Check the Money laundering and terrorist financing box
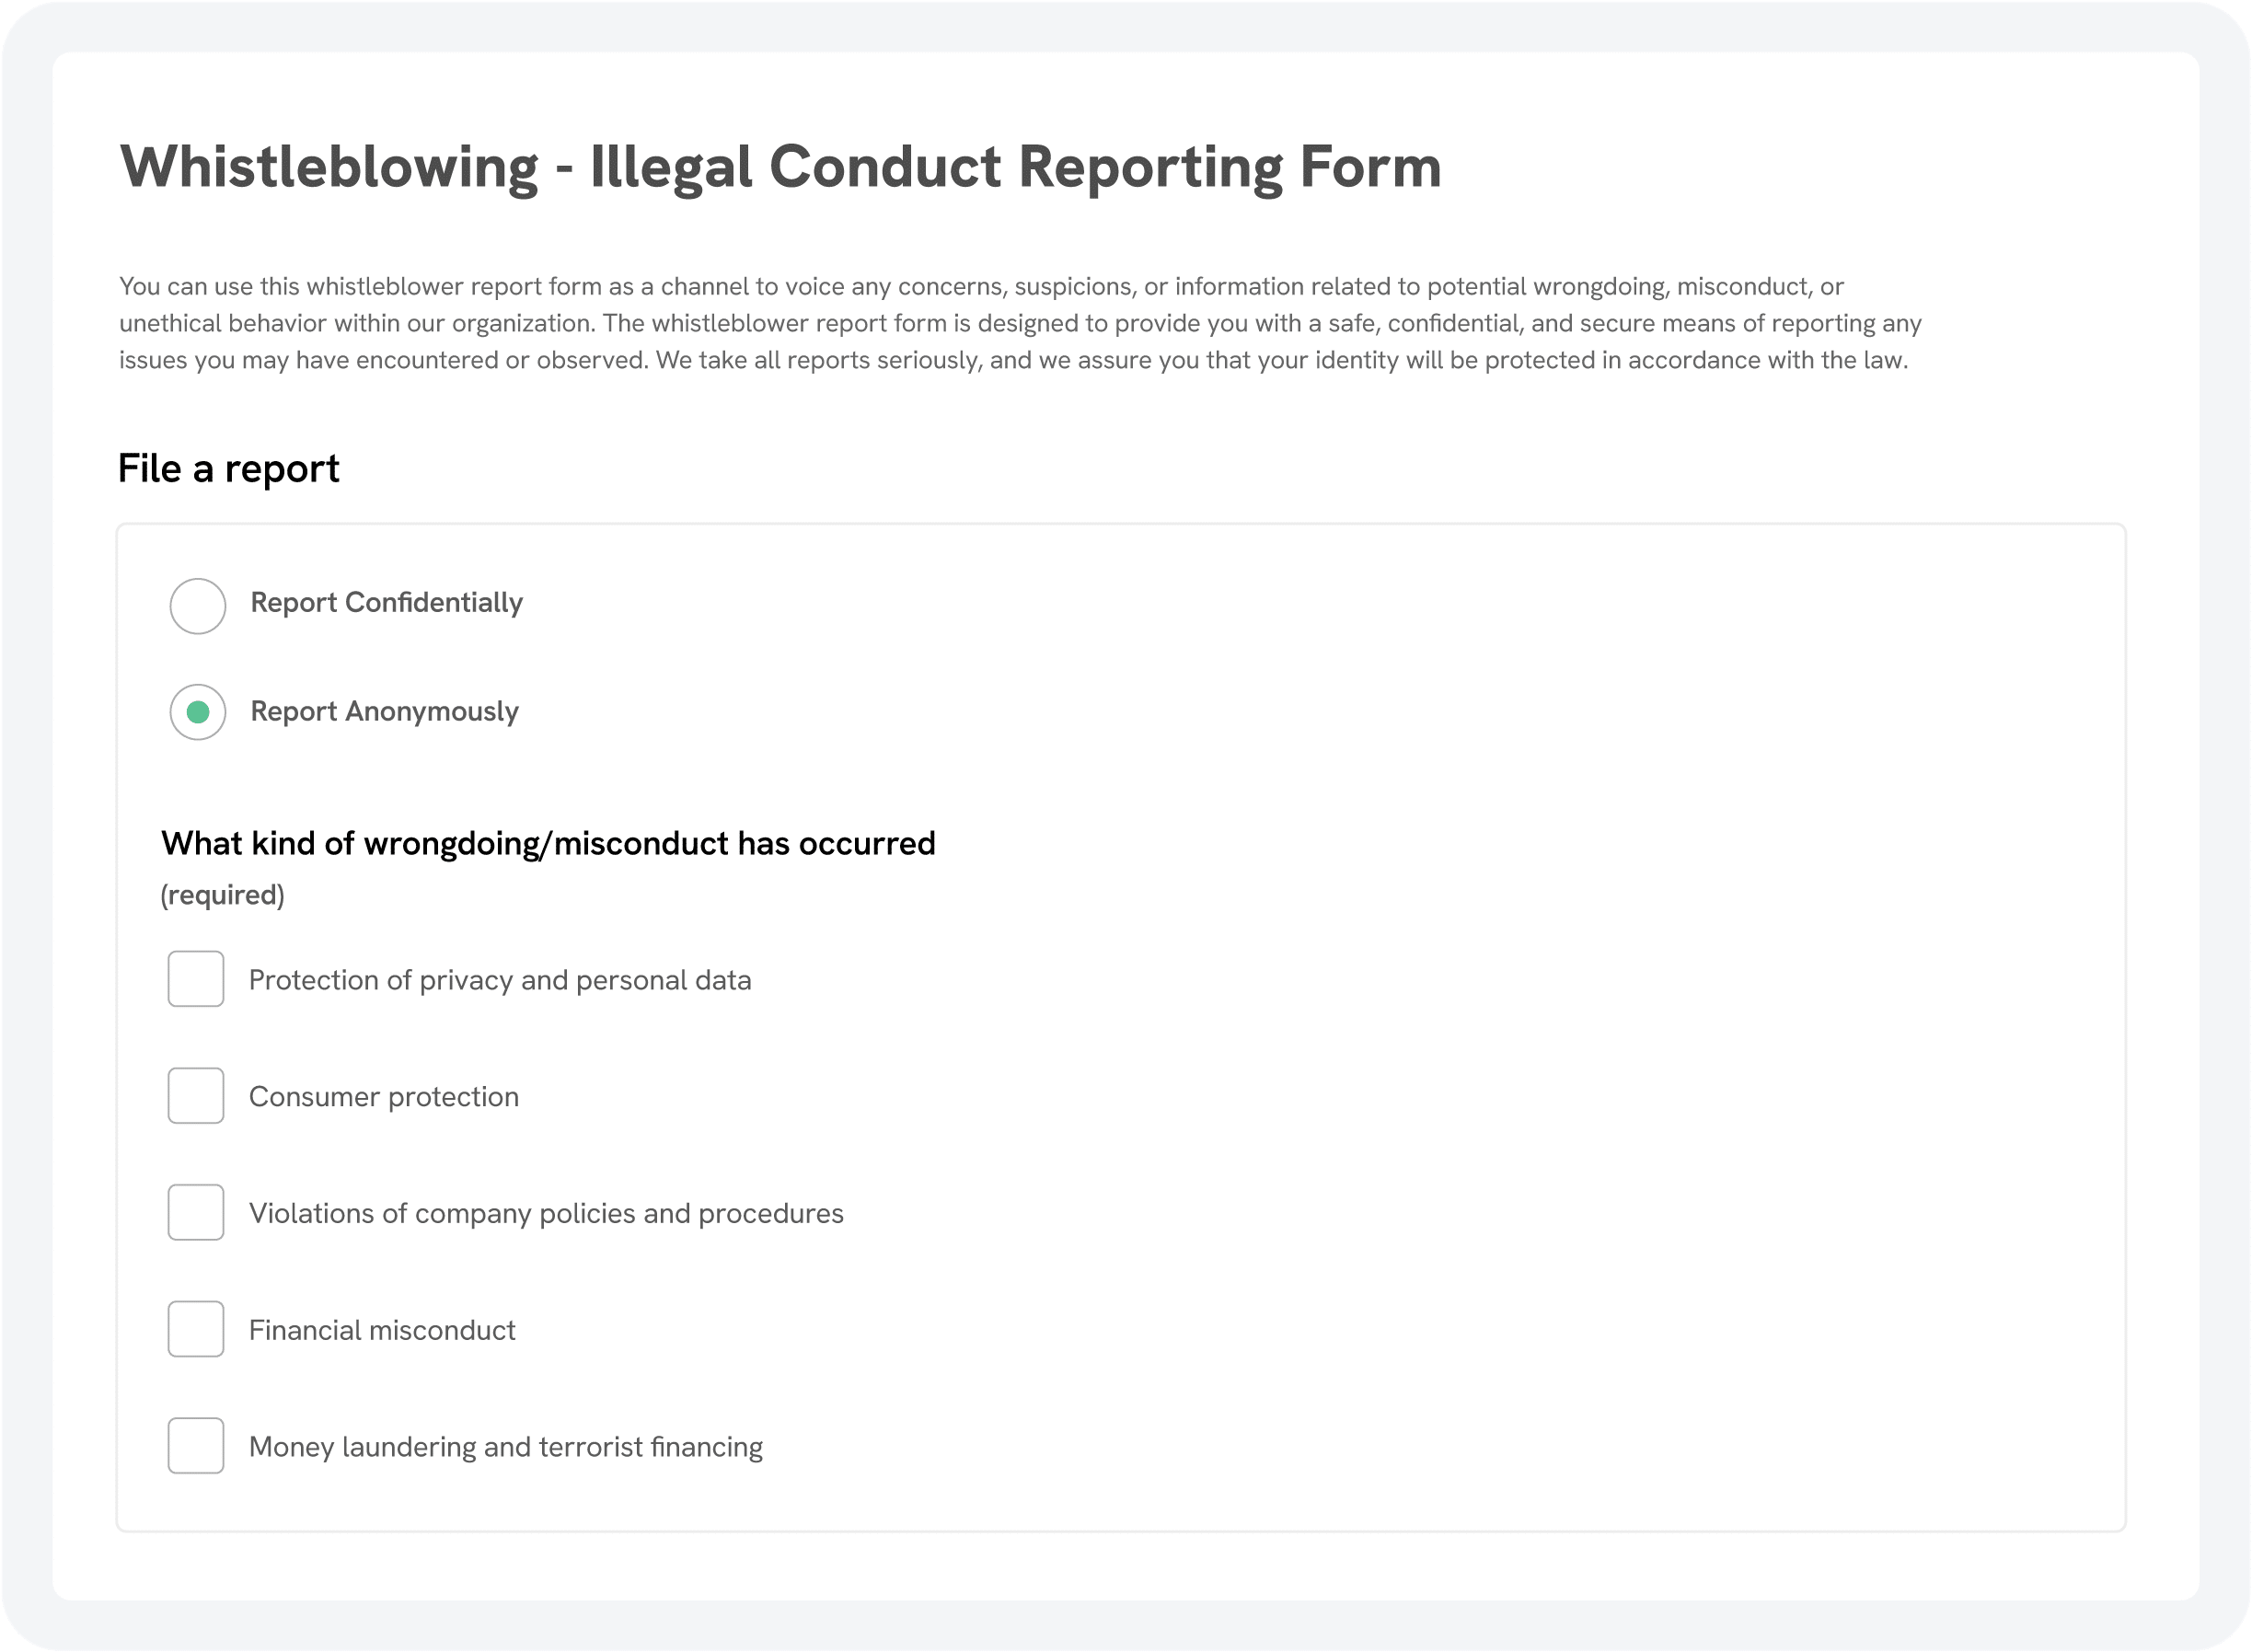Screen dimensions: 2252x1652 (195, 1446)
